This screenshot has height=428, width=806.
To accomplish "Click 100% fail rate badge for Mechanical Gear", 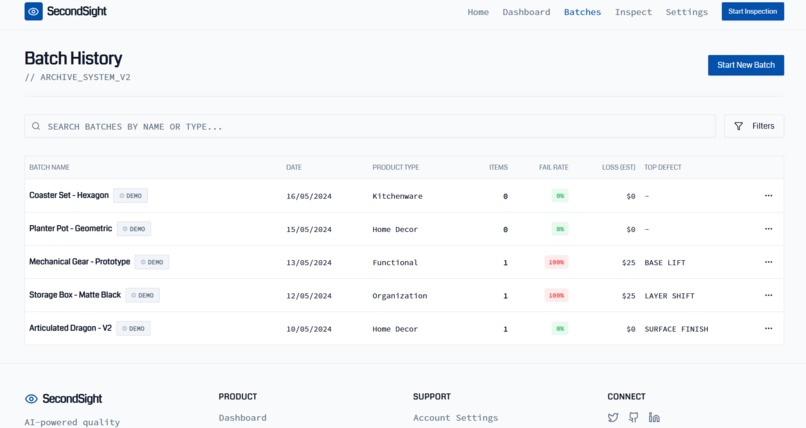I will [x=556, y=263].
